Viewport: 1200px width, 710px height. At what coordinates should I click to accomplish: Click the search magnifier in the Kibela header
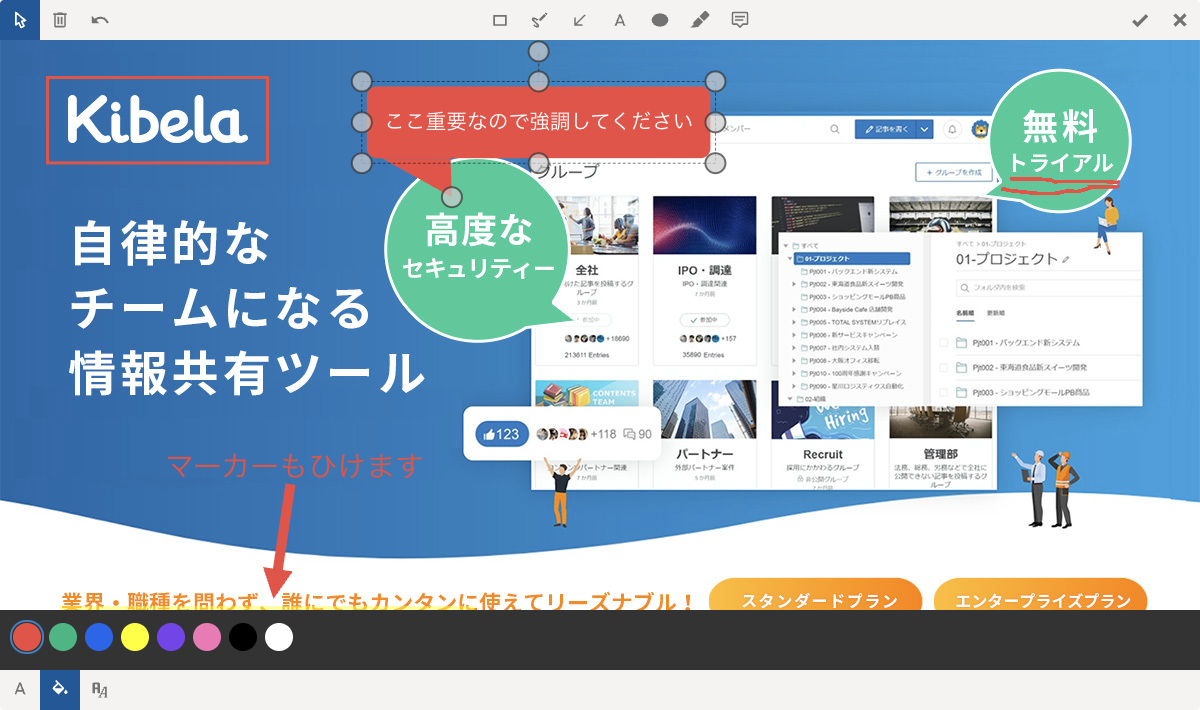click(835, 129)
